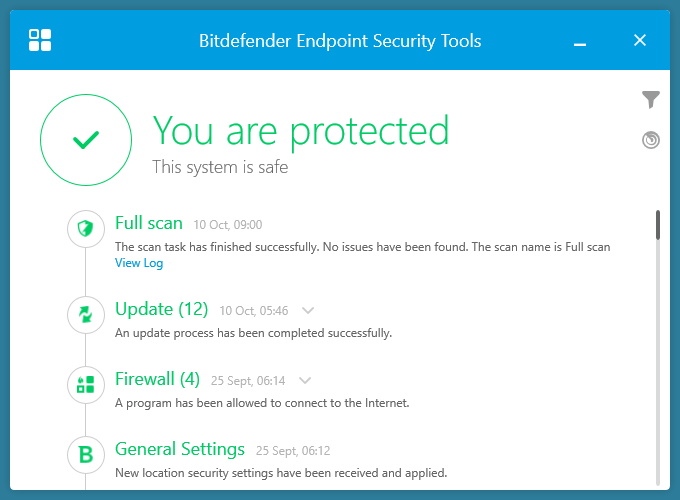The width and height of the screenshot is (680, 500).
Task: Expand the Firewall (4) events chevron
Action: point(305,380)
